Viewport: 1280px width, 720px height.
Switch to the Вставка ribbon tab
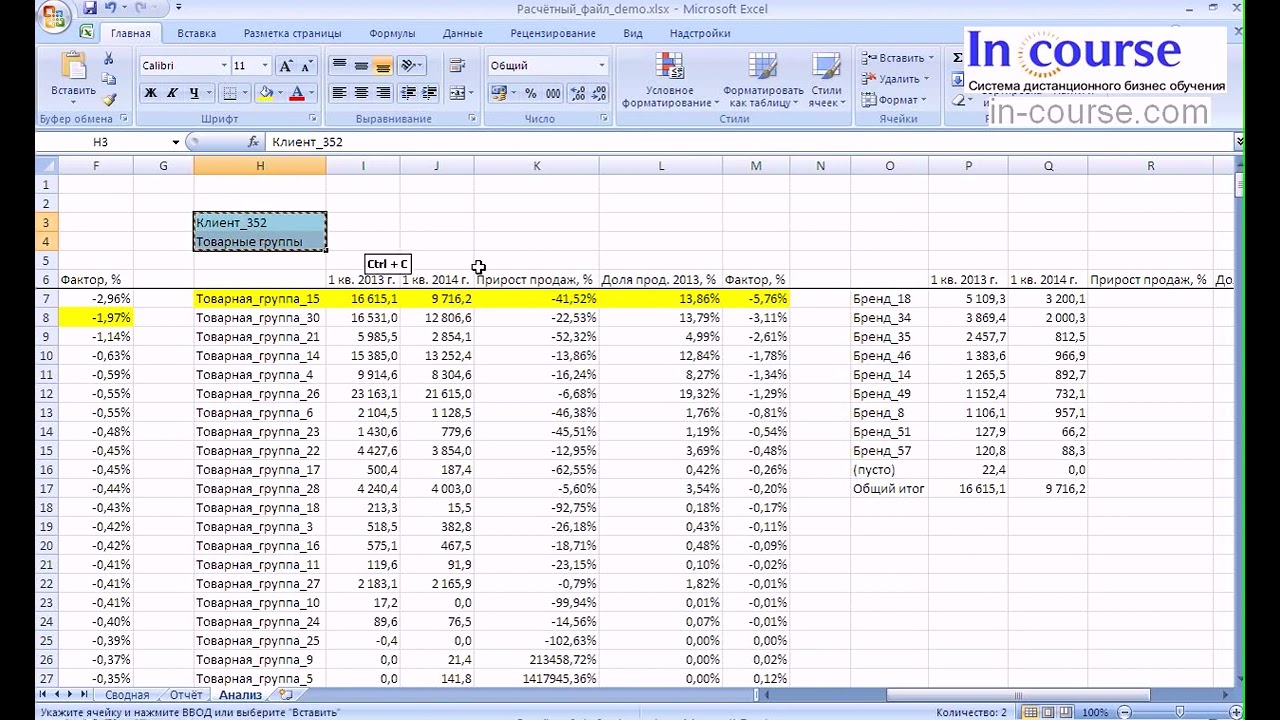(x=197, y=33)
